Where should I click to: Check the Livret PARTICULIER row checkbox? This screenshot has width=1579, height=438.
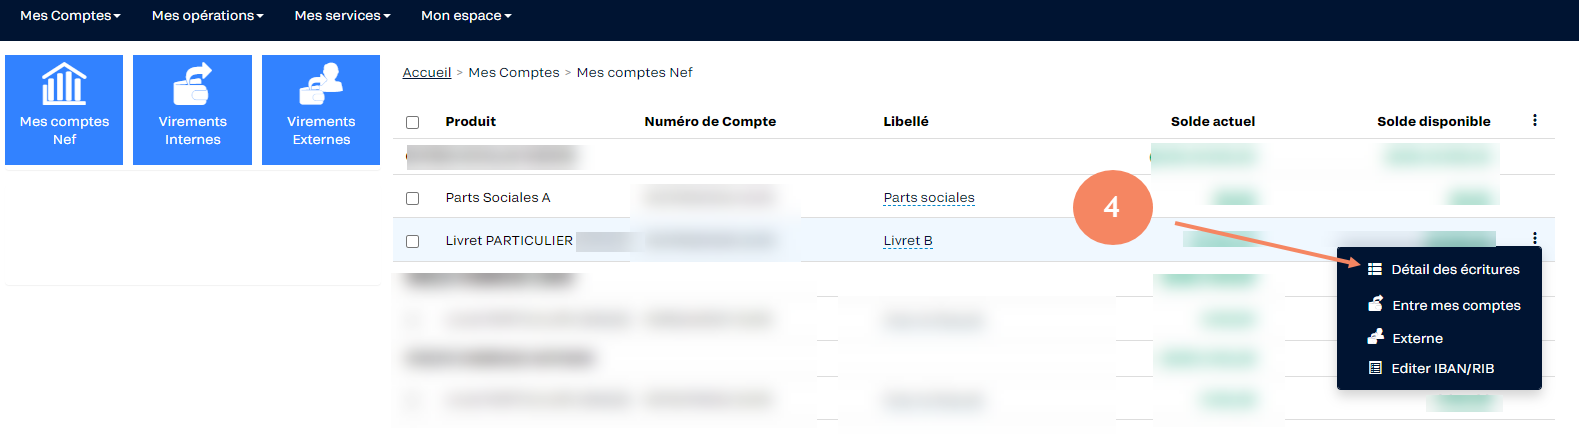click(x=412, y=241)
